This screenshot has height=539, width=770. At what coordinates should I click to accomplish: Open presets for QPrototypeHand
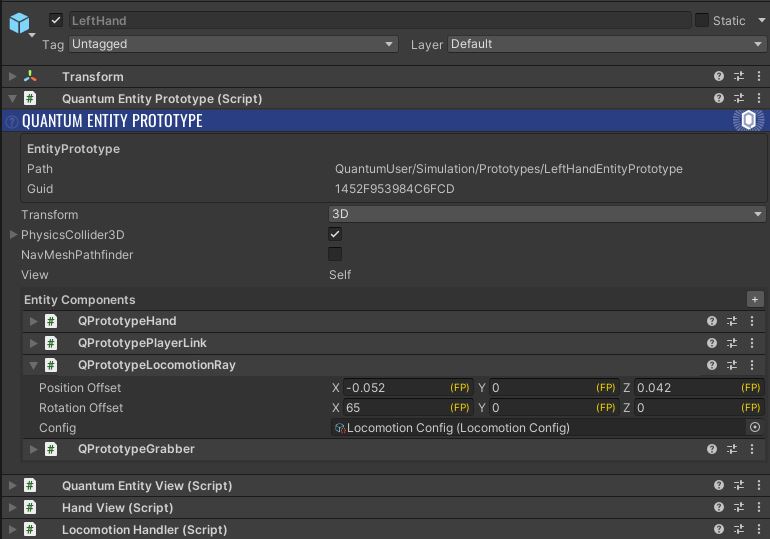pyautogui.click(x=732, y=321)
